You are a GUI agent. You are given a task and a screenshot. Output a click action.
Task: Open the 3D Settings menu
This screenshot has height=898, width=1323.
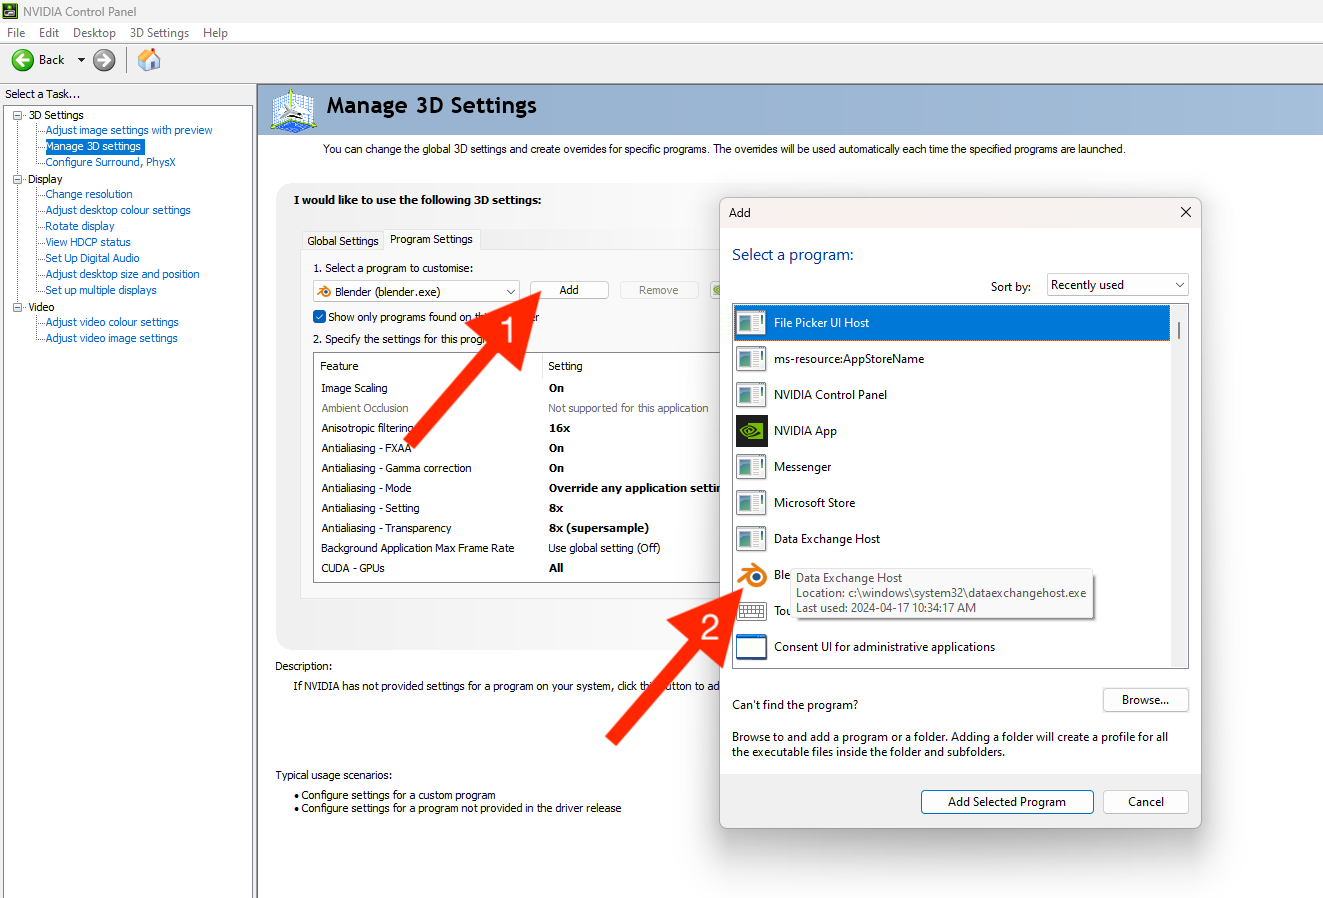coord(159,33)
